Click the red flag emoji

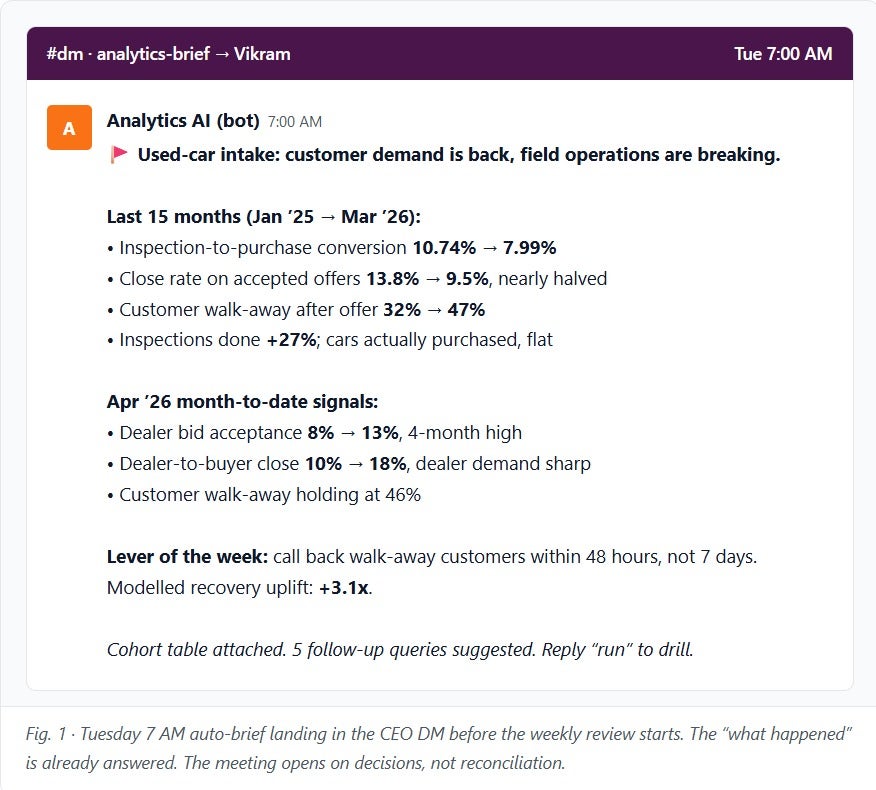[119, 155]
